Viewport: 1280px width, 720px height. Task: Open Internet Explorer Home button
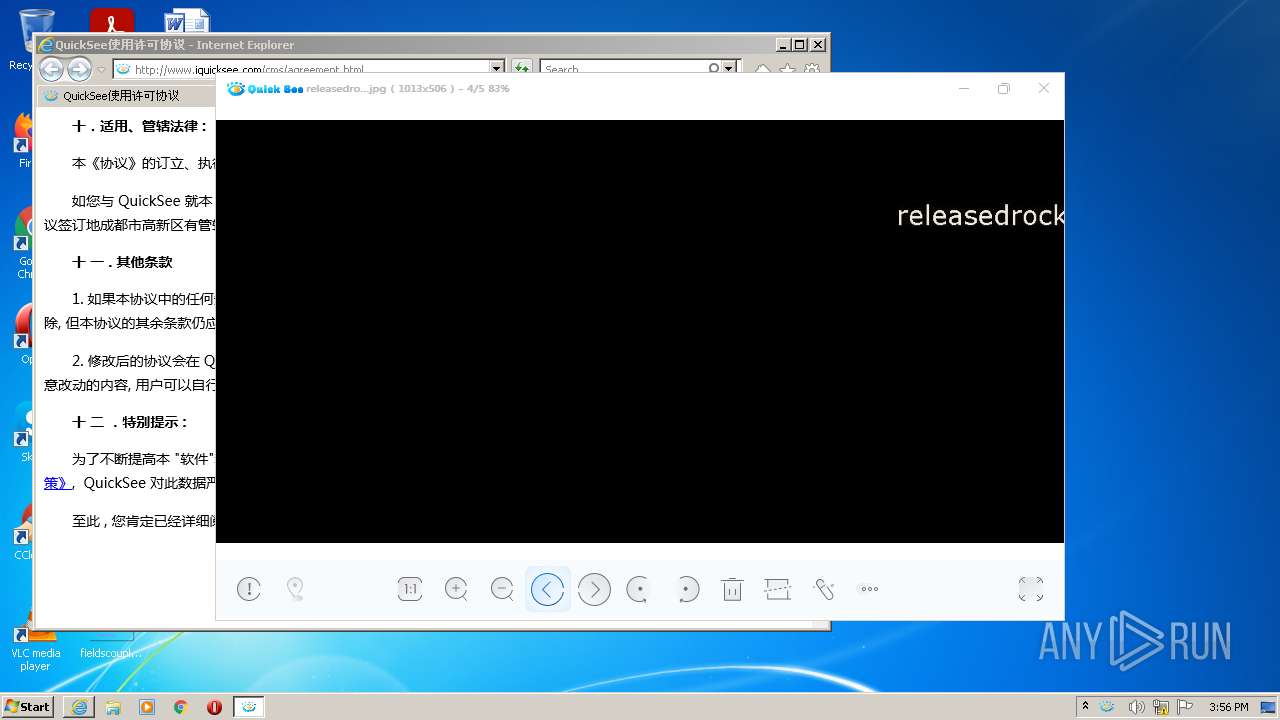point(763,69)
